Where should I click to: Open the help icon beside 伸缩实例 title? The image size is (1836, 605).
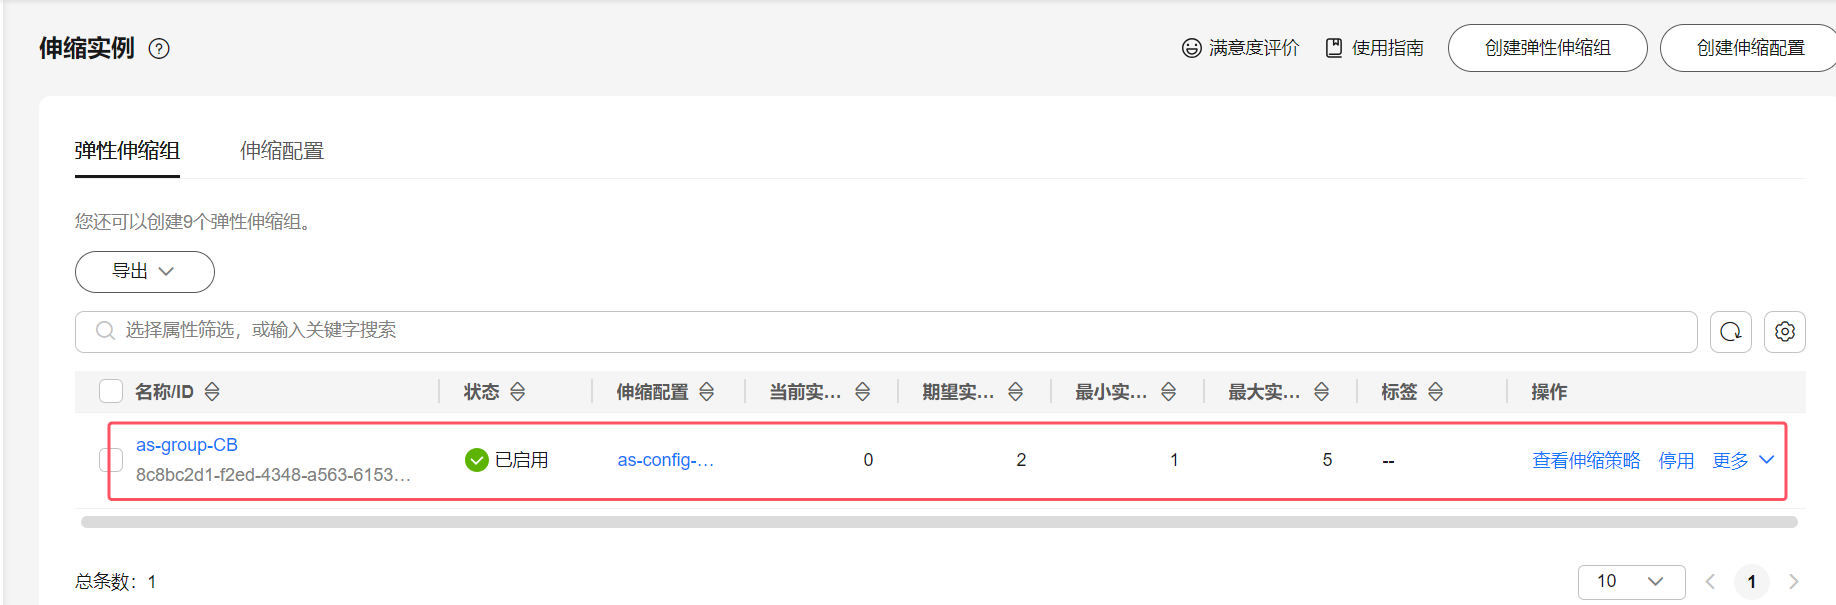coord(159,48)
